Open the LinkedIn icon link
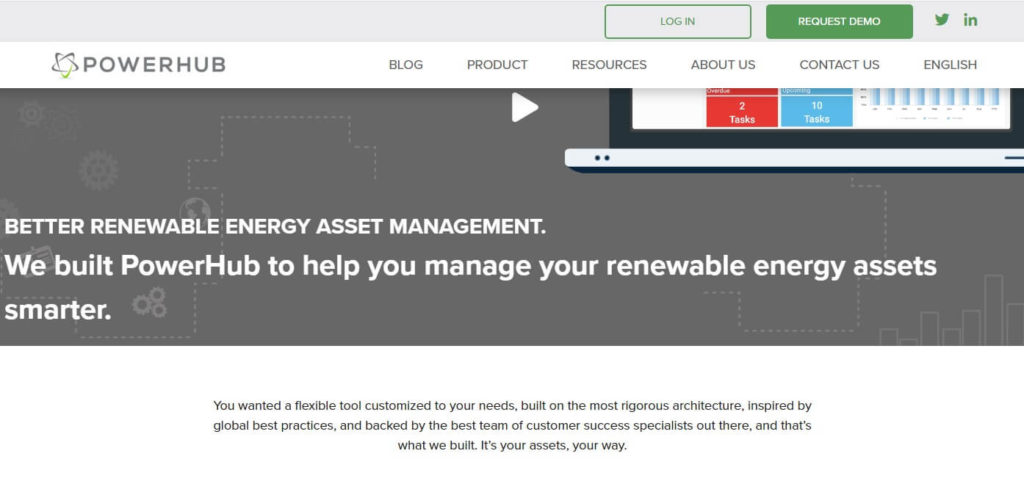This screenshot has height=484, width=1024. [970, 20]
